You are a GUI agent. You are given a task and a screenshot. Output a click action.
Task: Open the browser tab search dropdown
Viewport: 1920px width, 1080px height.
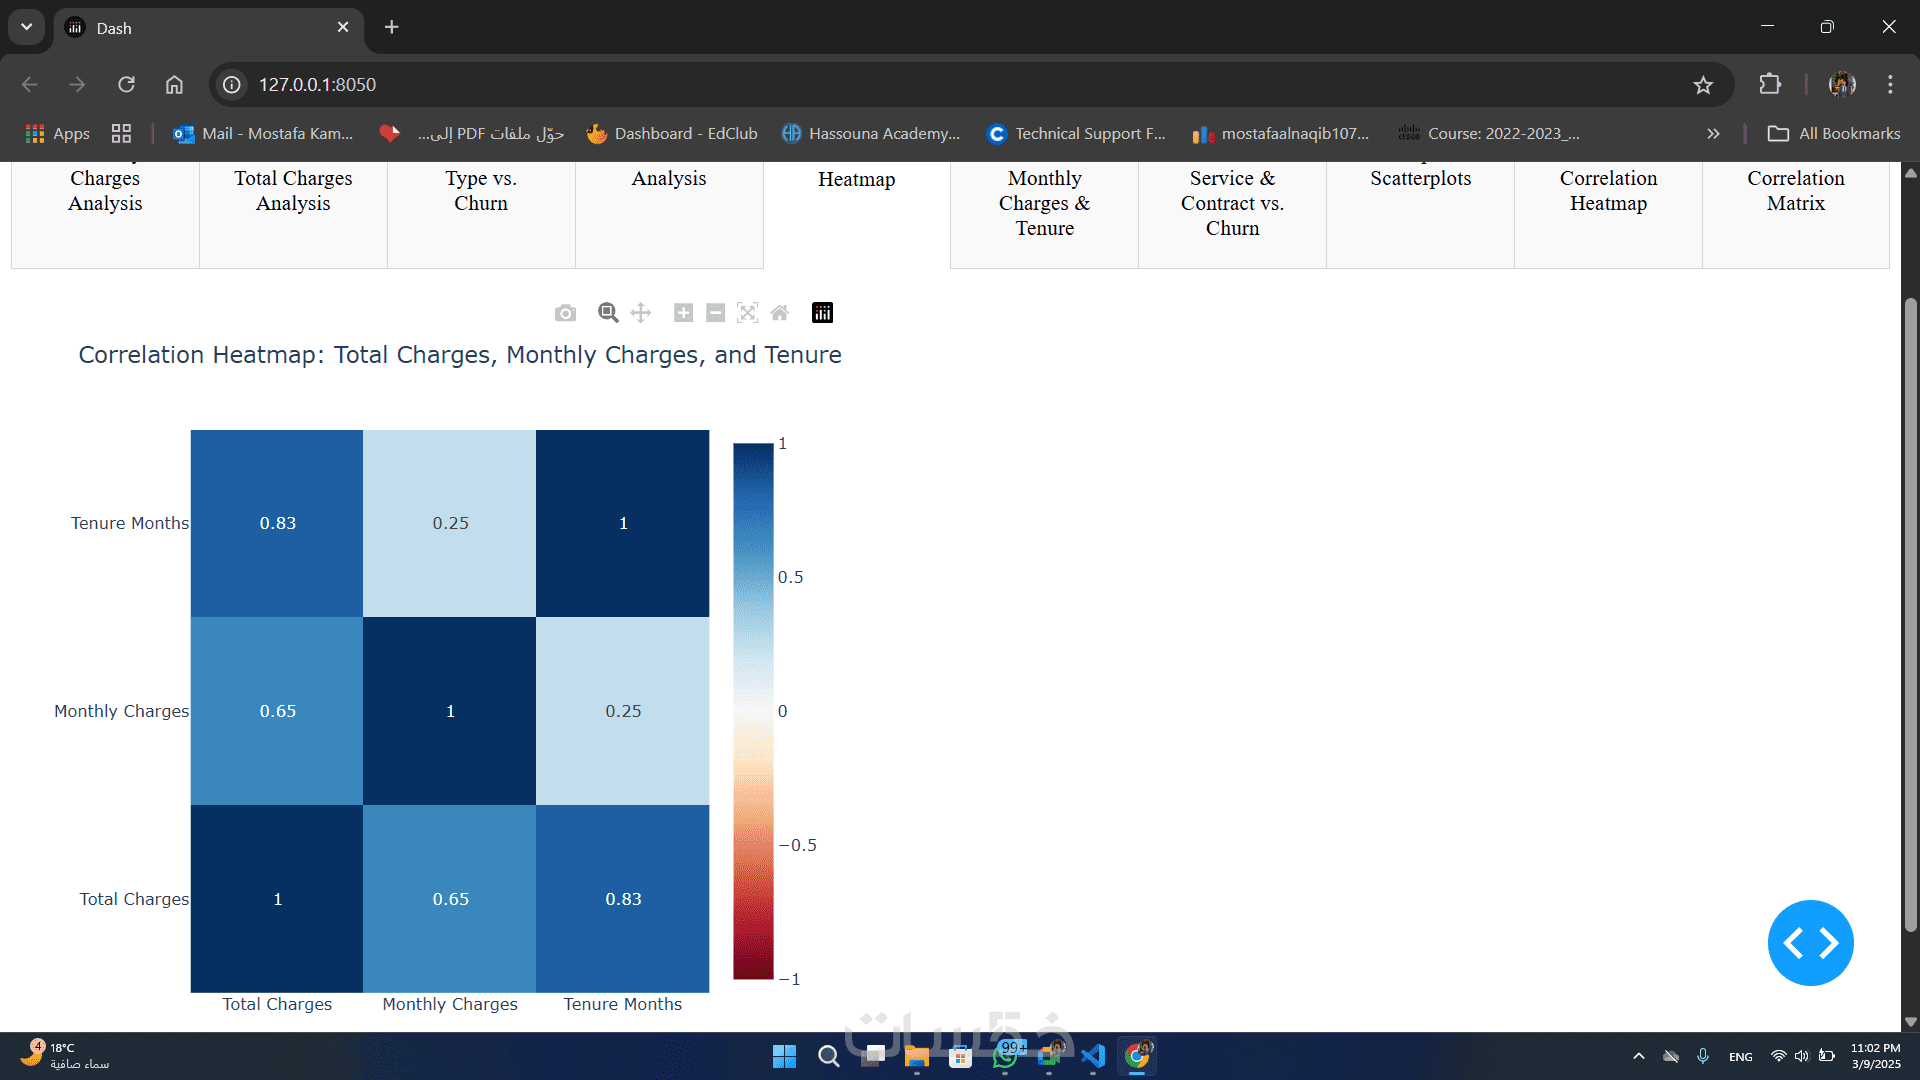27,27
